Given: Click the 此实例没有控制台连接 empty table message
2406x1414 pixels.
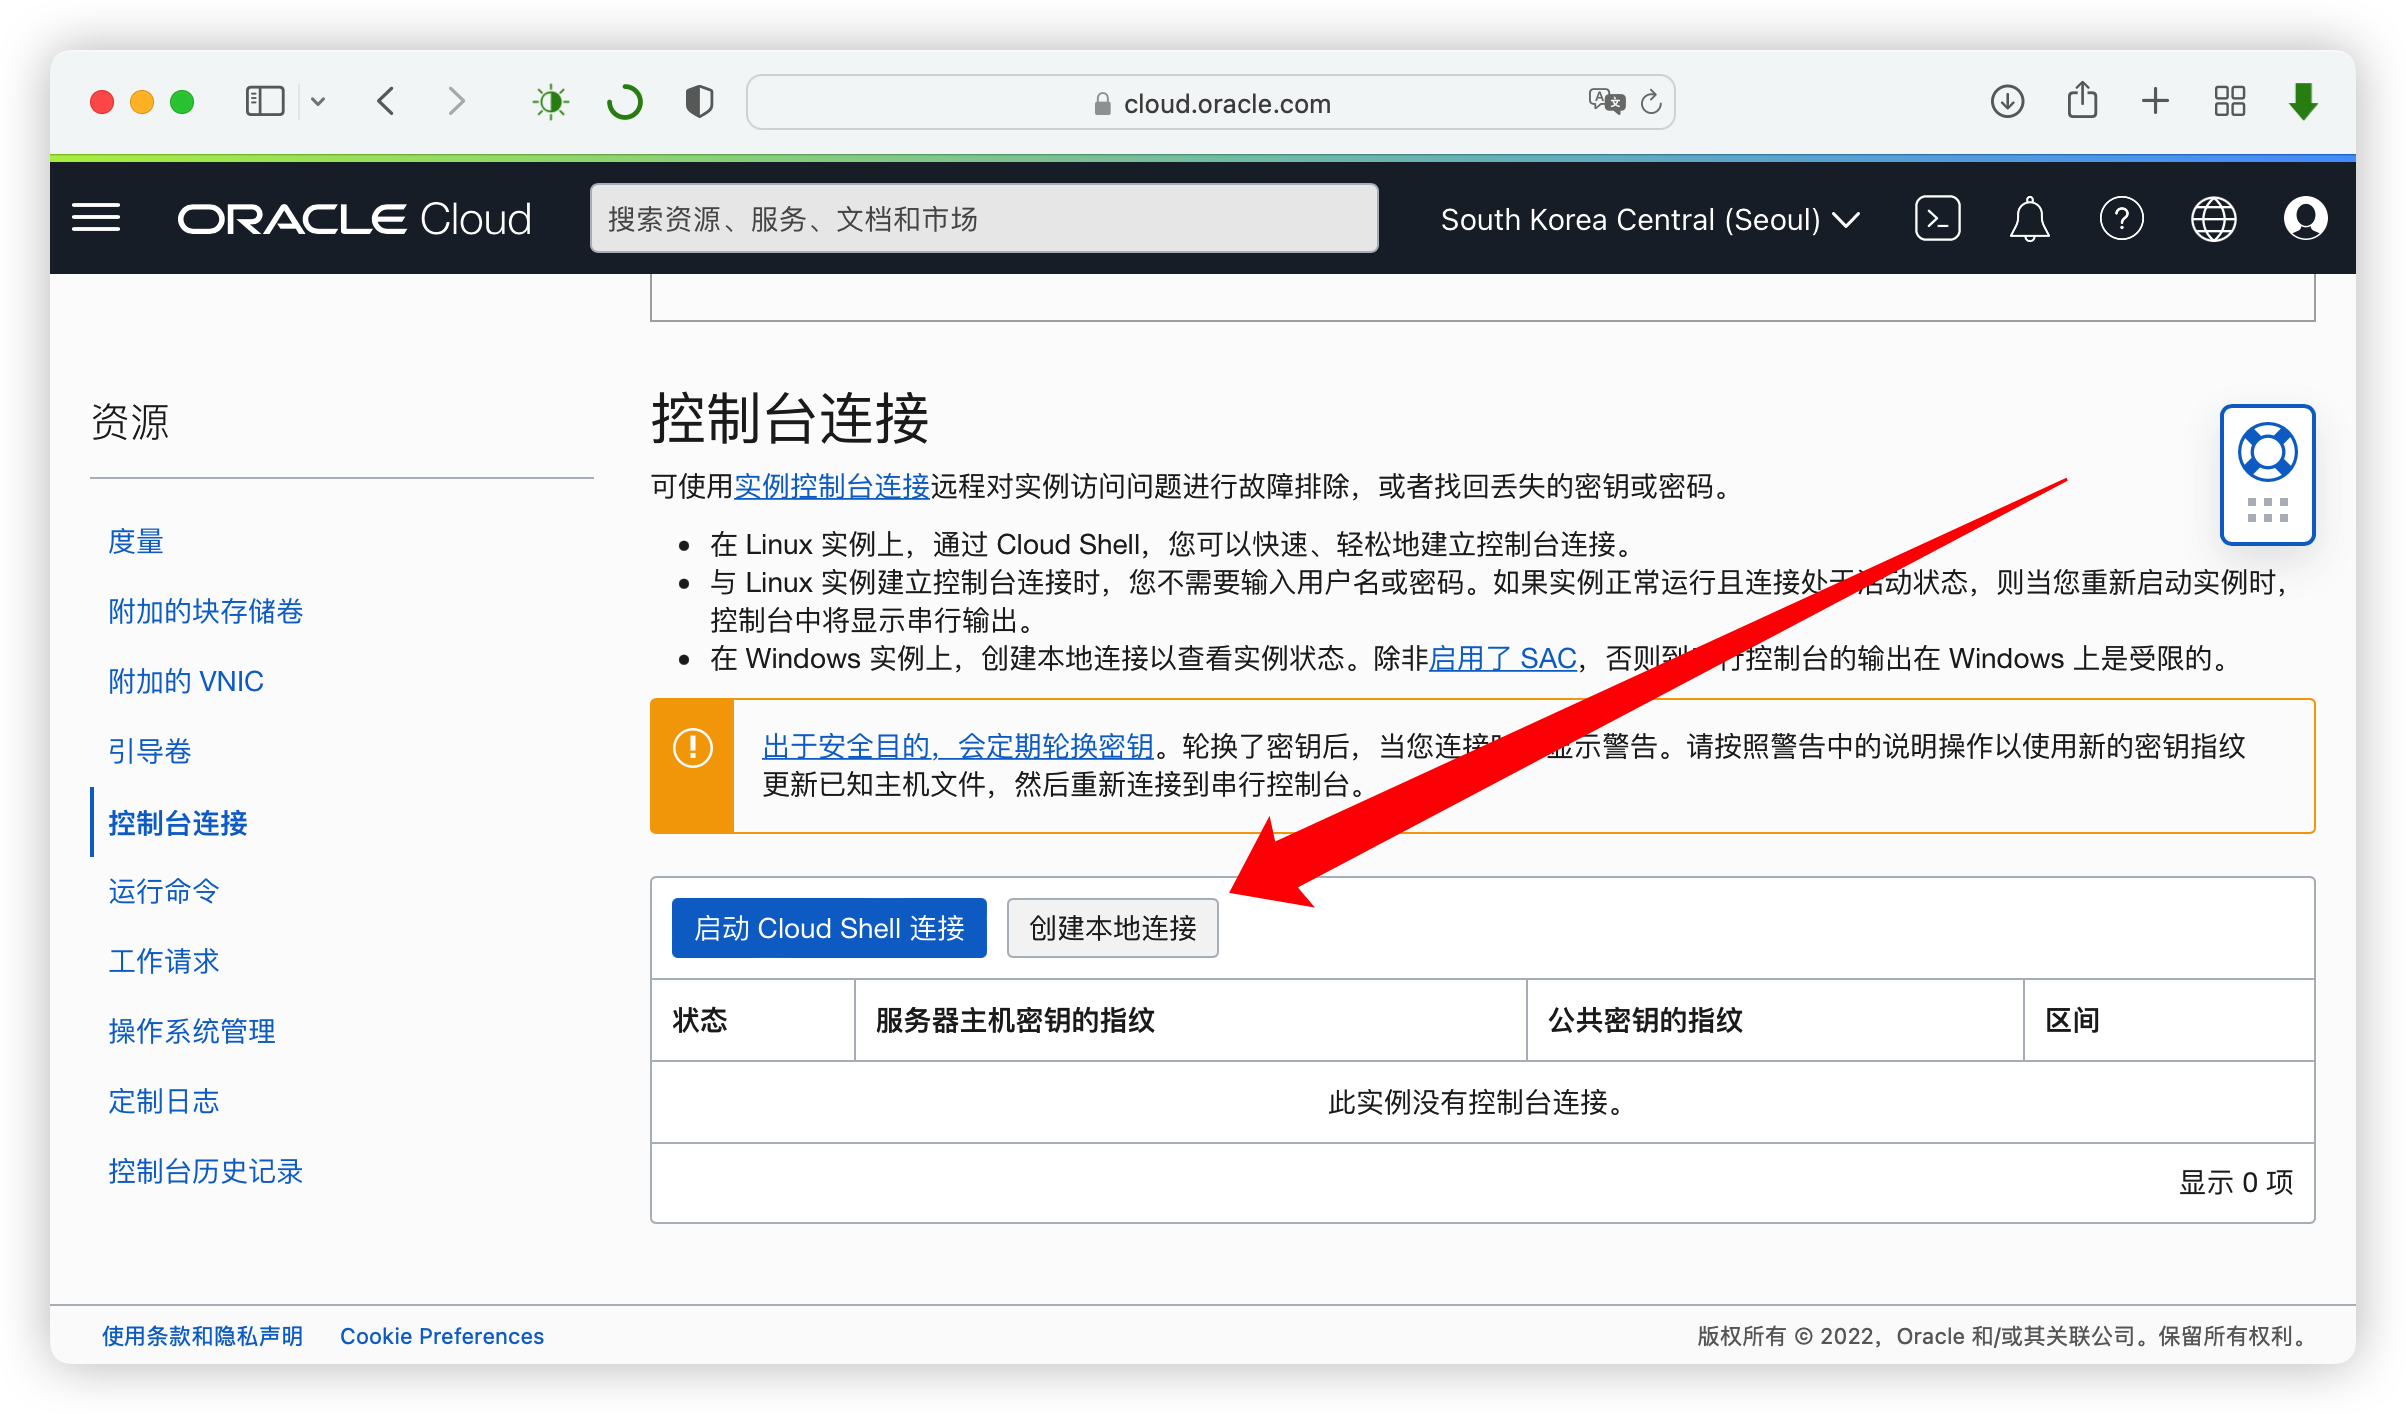Looking at the screenshot, I should 1481,1102.
